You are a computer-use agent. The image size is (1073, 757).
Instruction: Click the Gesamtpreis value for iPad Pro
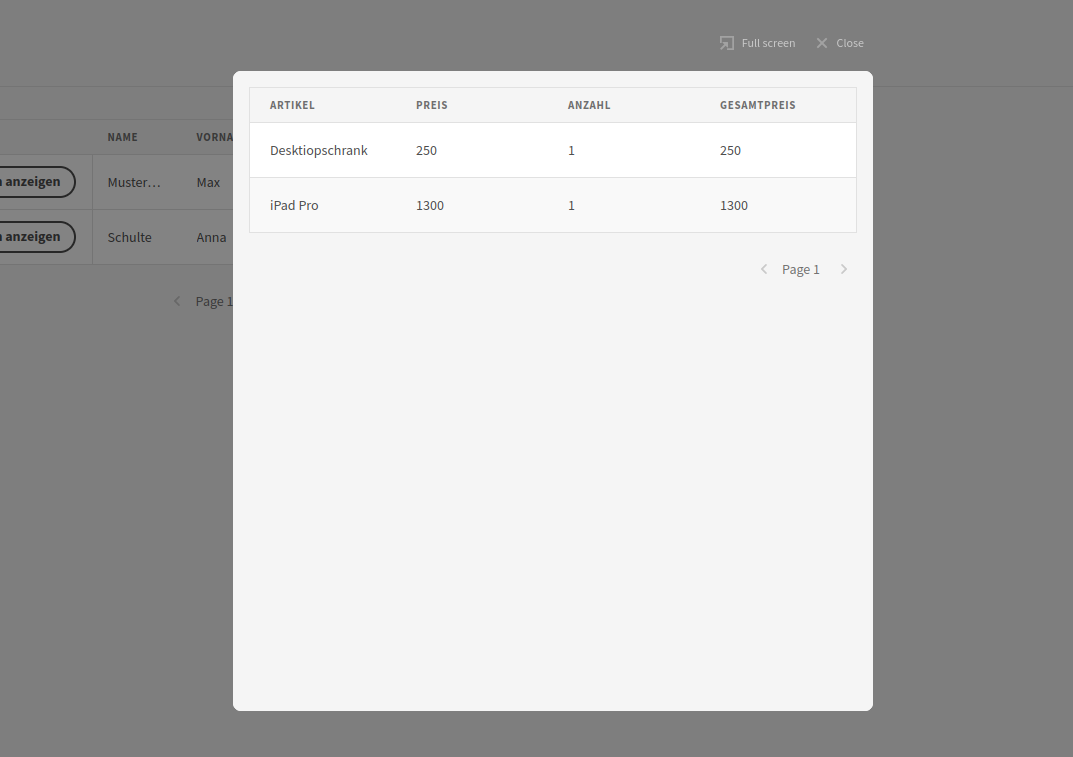[734, 205]
